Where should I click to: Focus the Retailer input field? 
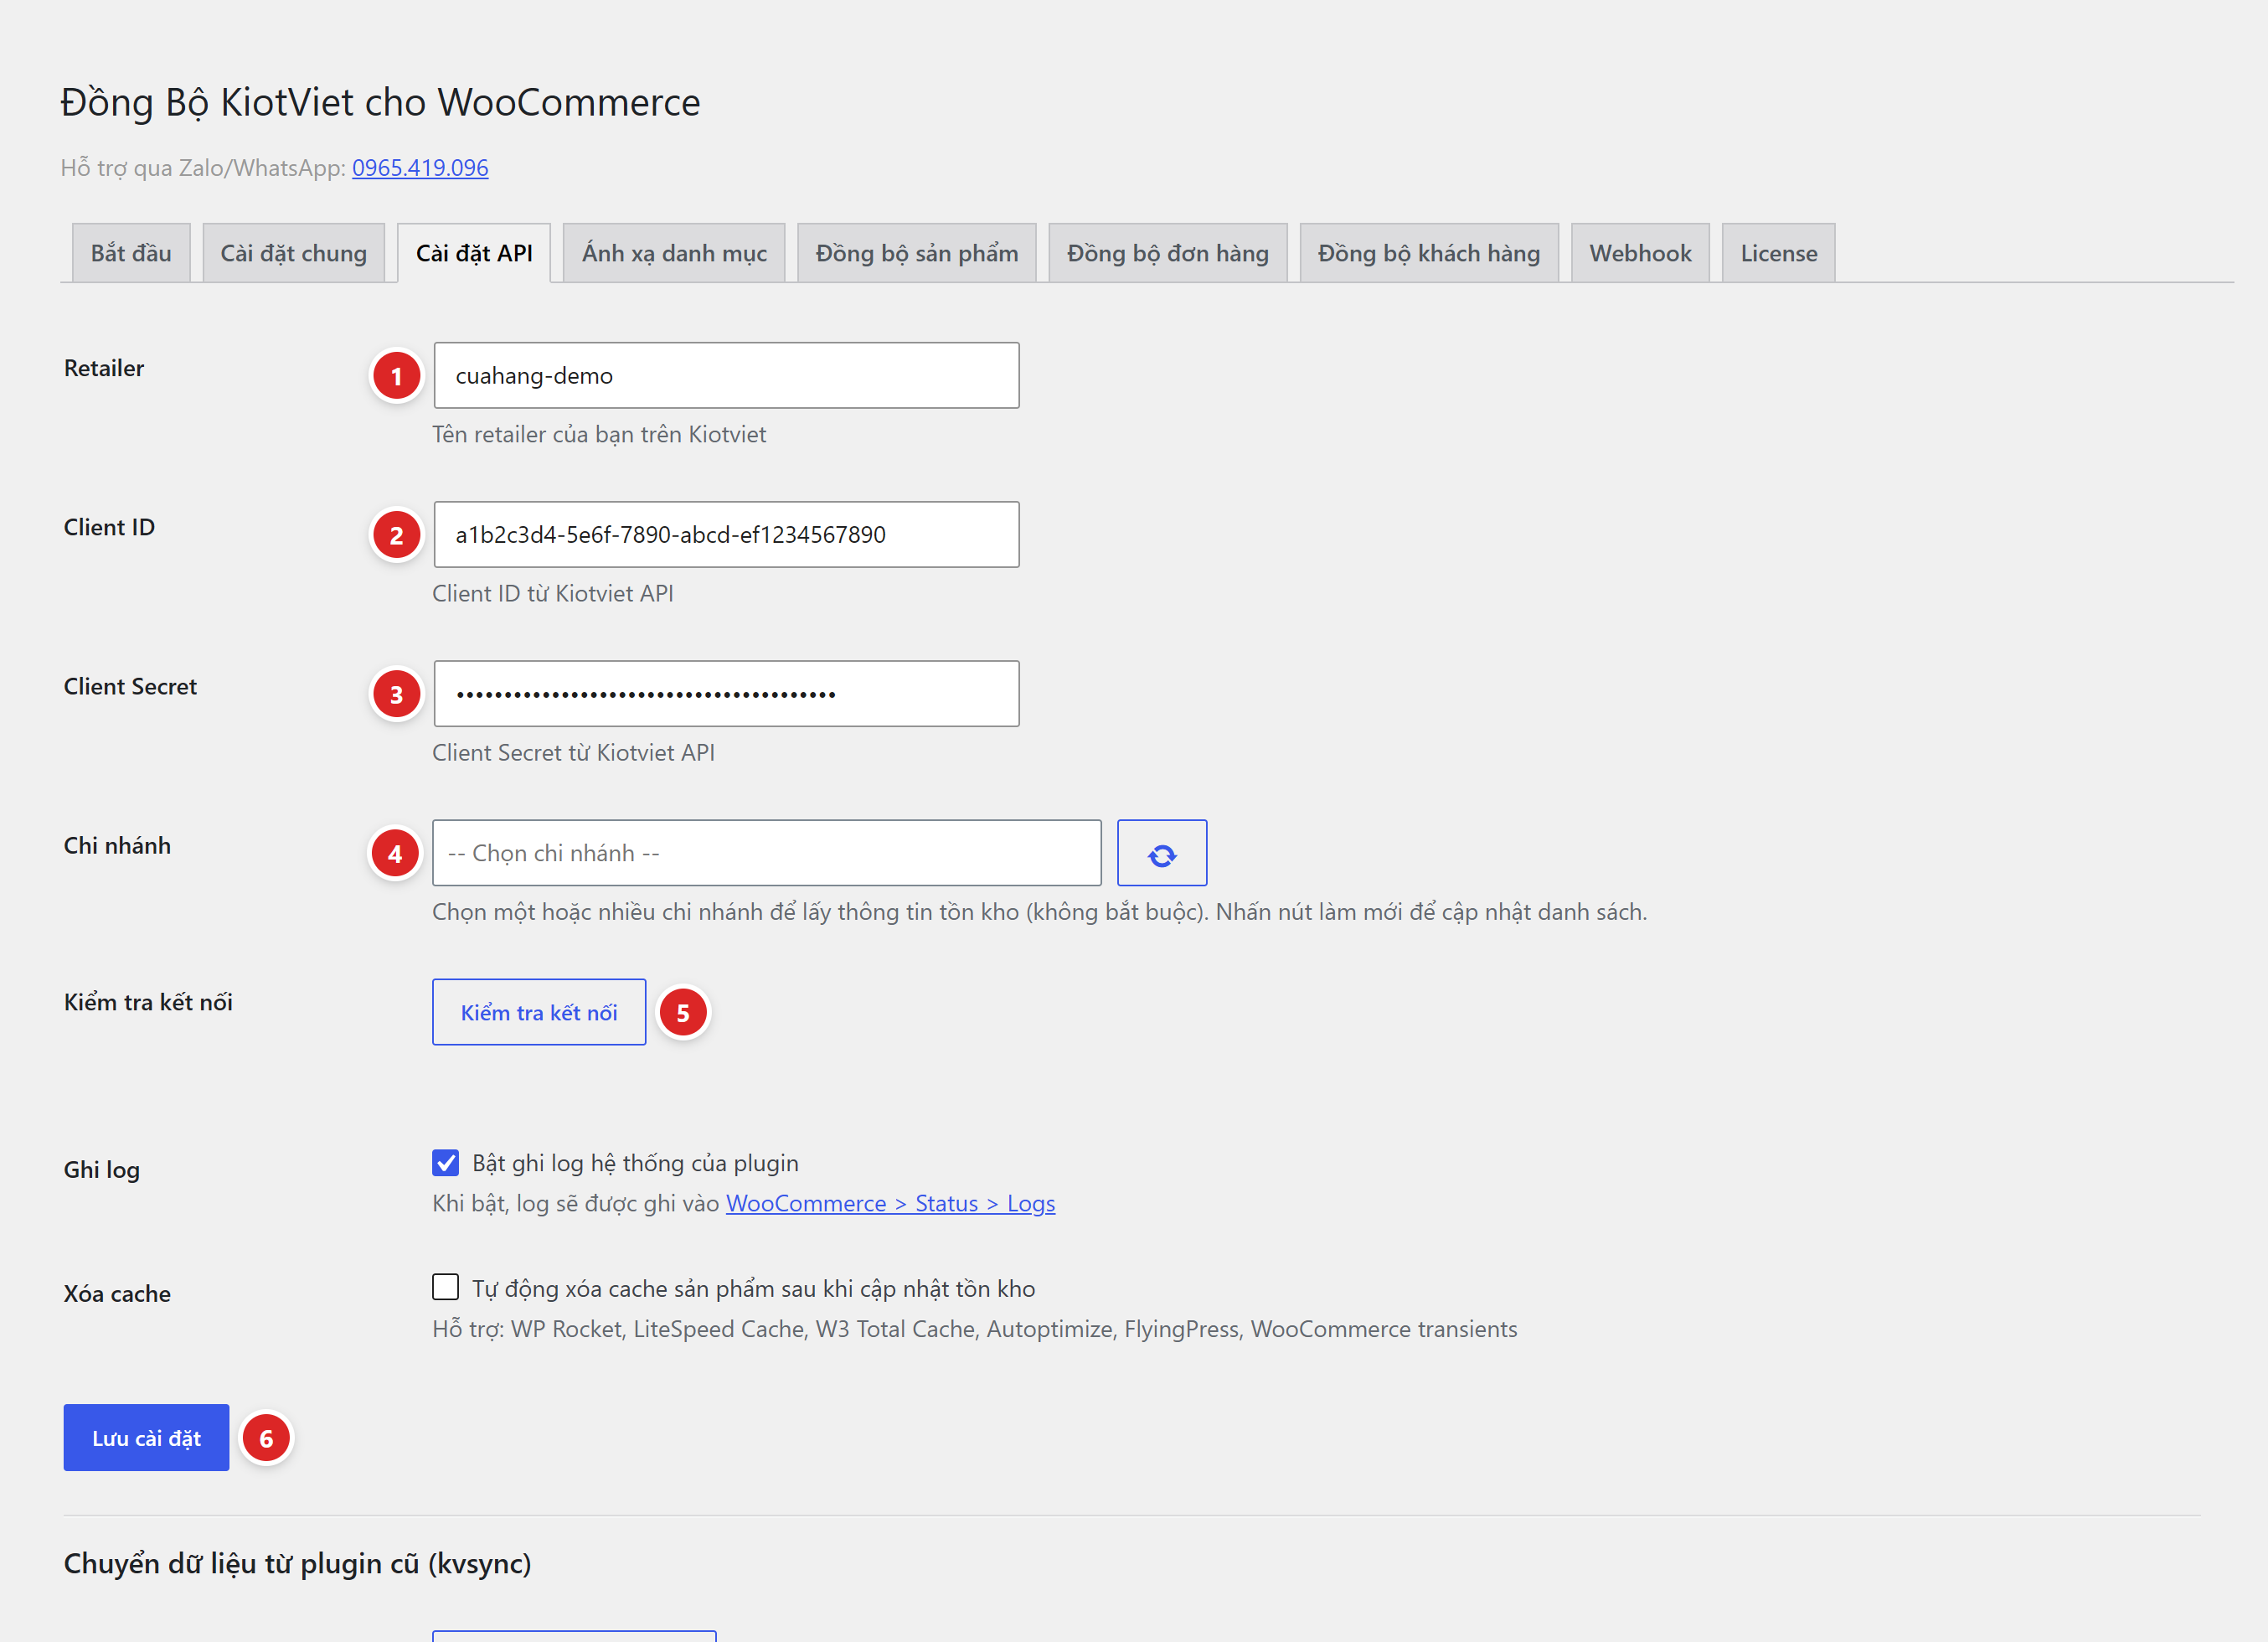click(727, 376)
